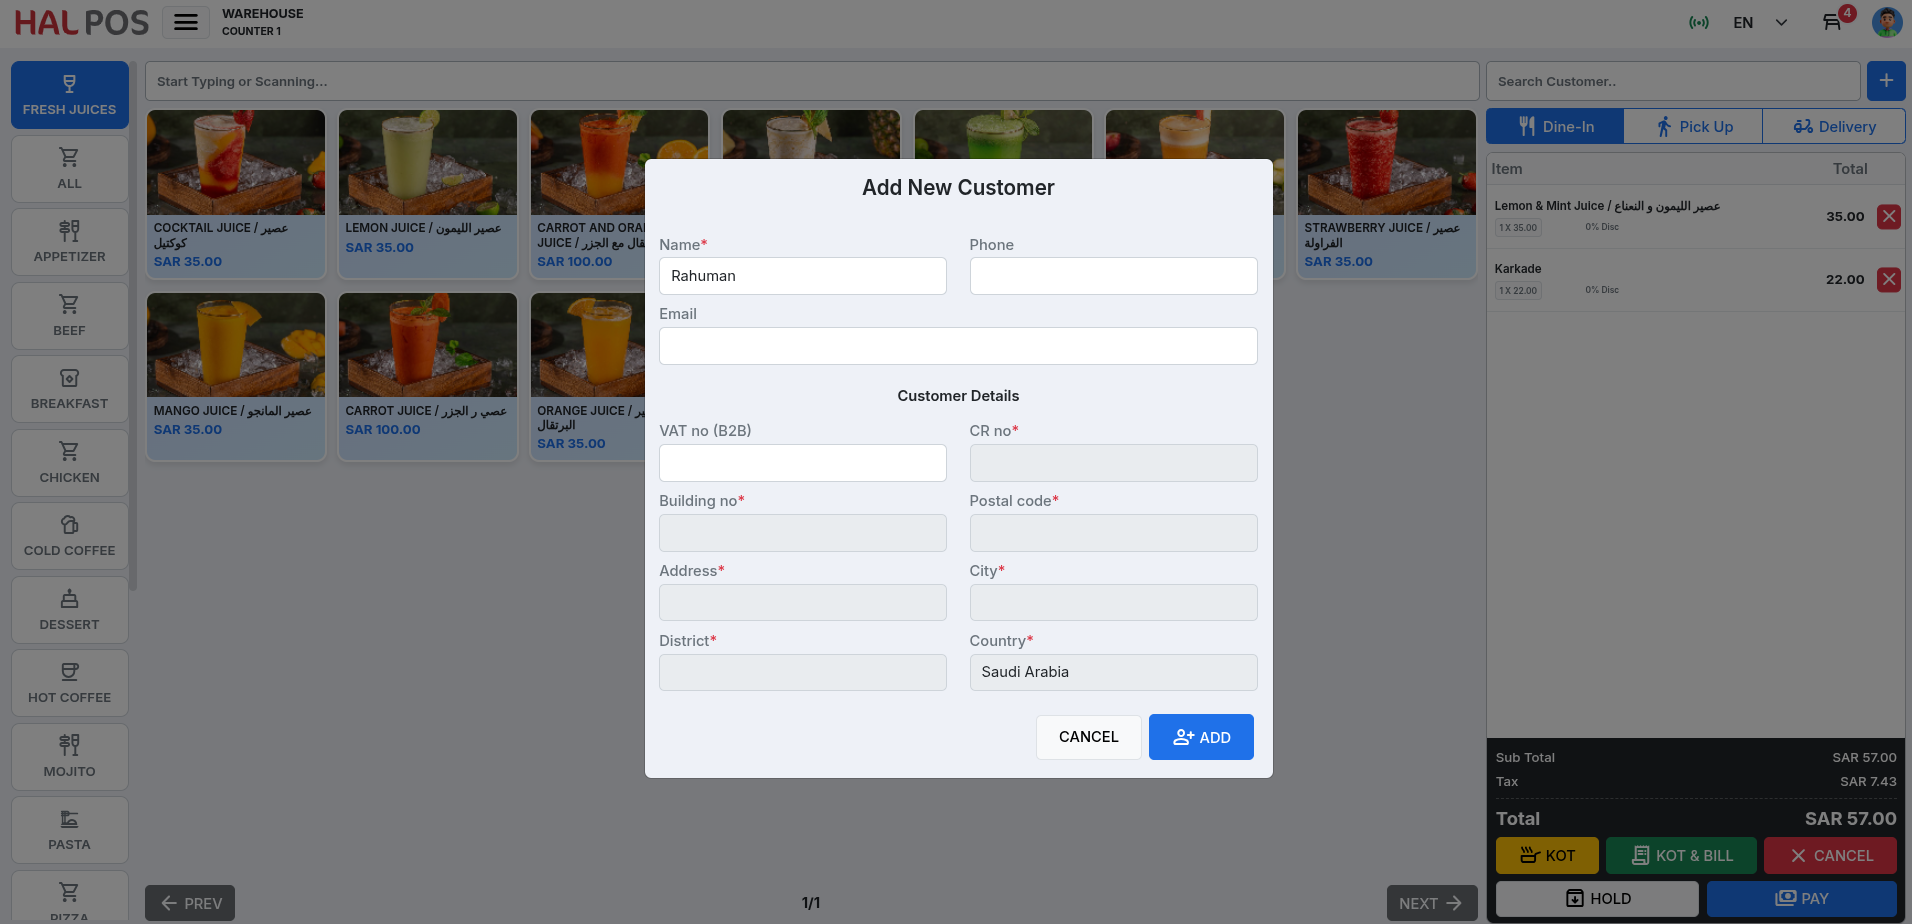
Task: Switch to Delivery order type
Action: coord(1833,127)
